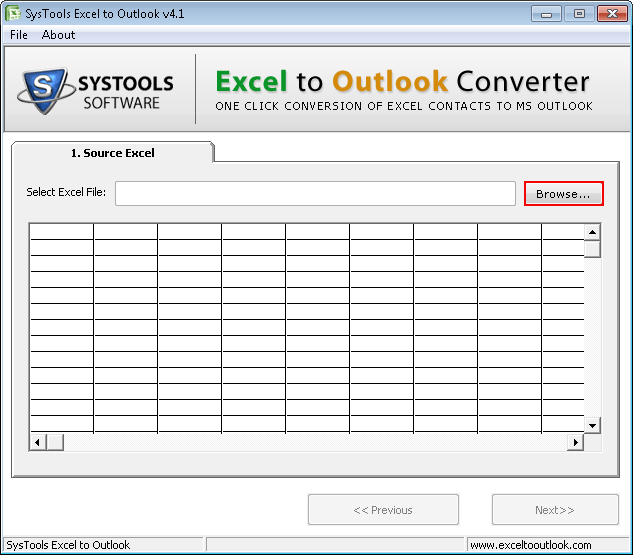Click the 'Excel to Outlook Converter' heading
The height and width of the screenshot is (555, 633).
402,82
